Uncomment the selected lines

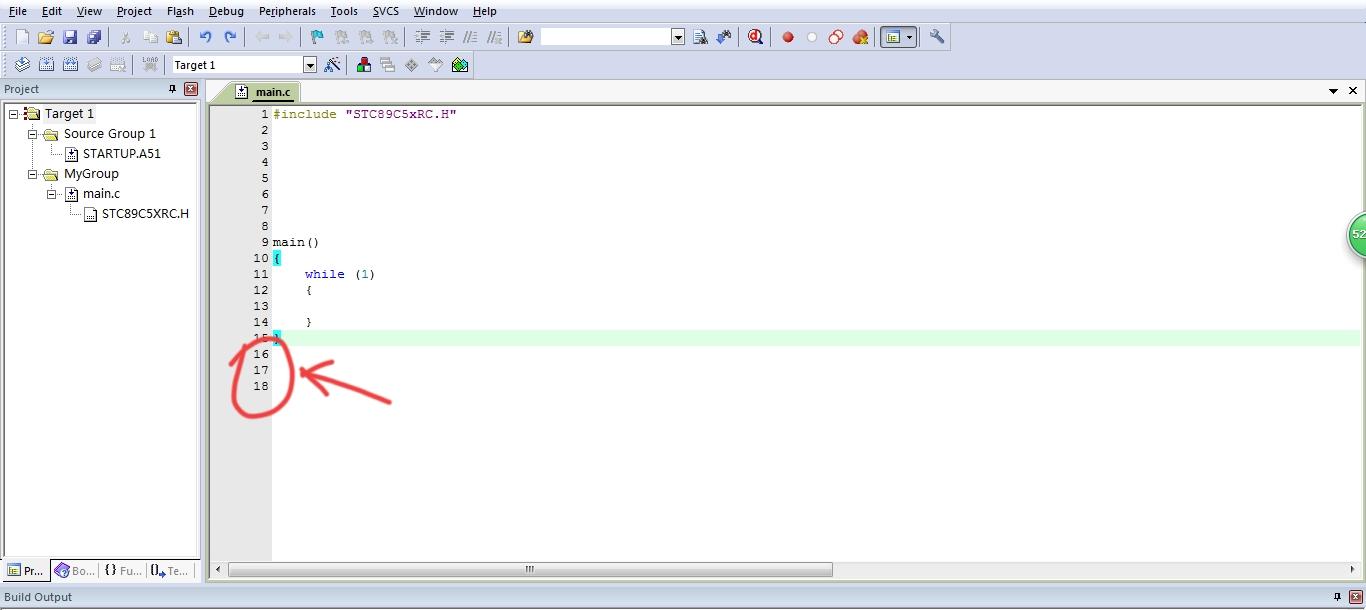click(x=494, y=37)
